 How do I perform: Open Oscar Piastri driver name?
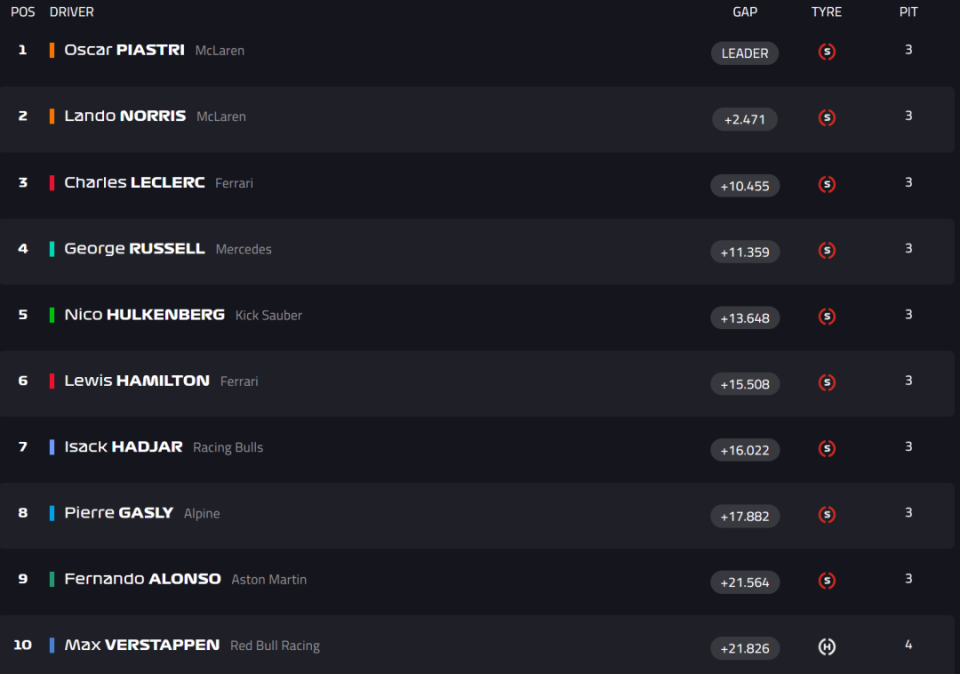pyautogui.click(x=124, y=50)
